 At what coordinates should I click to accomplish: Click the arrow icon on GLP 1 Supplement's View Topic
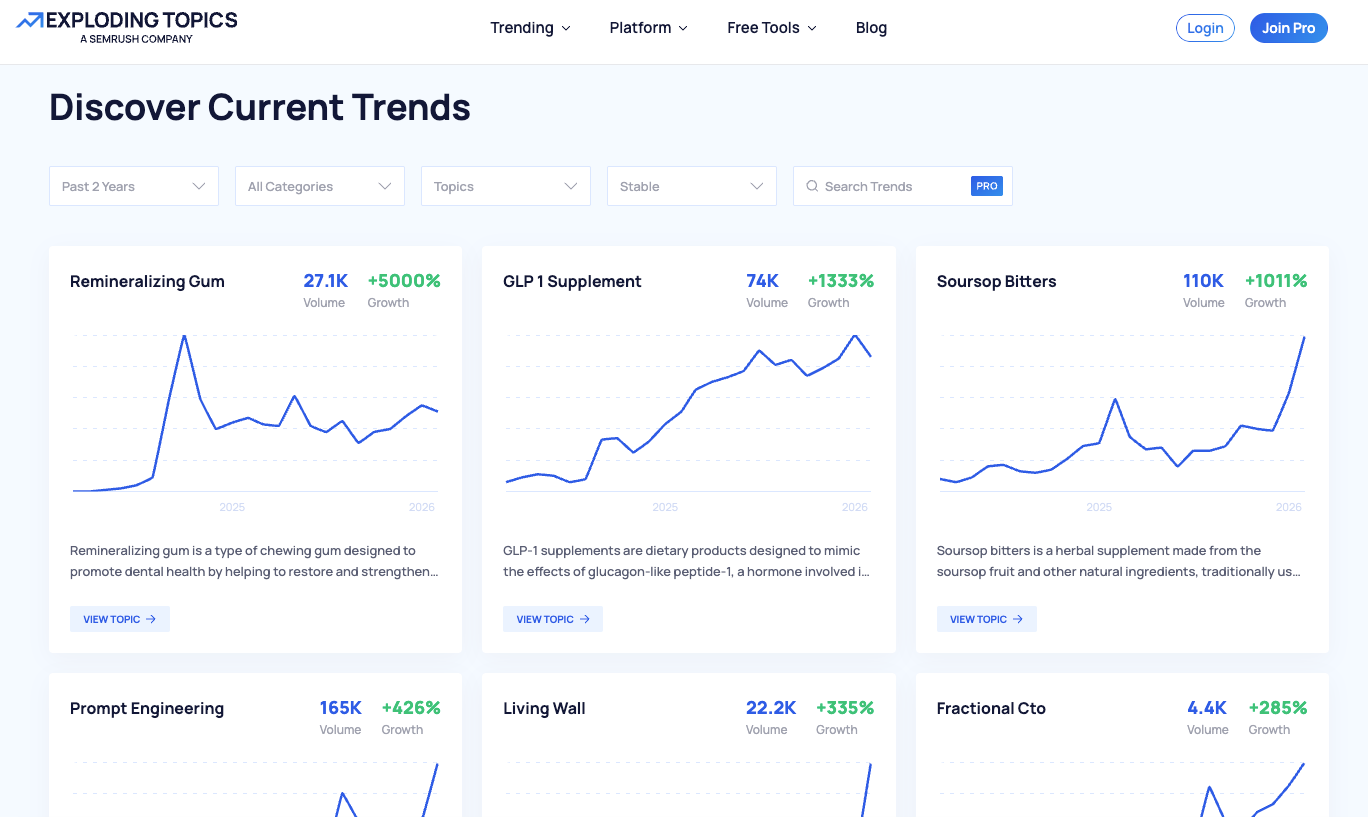coord(585,619)
